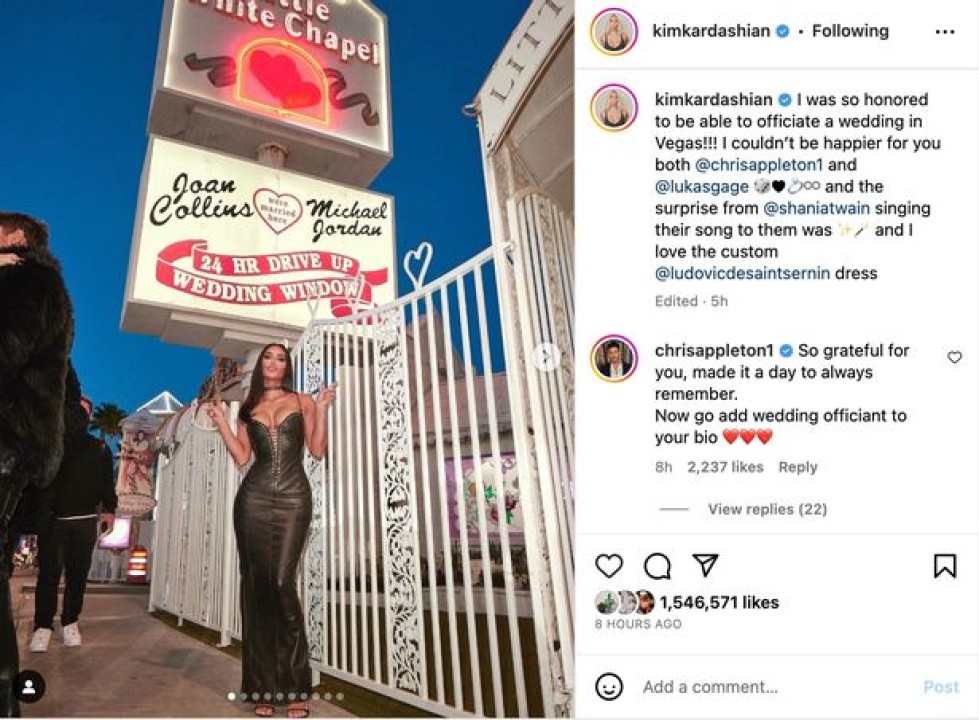Like chrisappleton1's comment heart
The image size is (979, 720).
coord(954,357)
